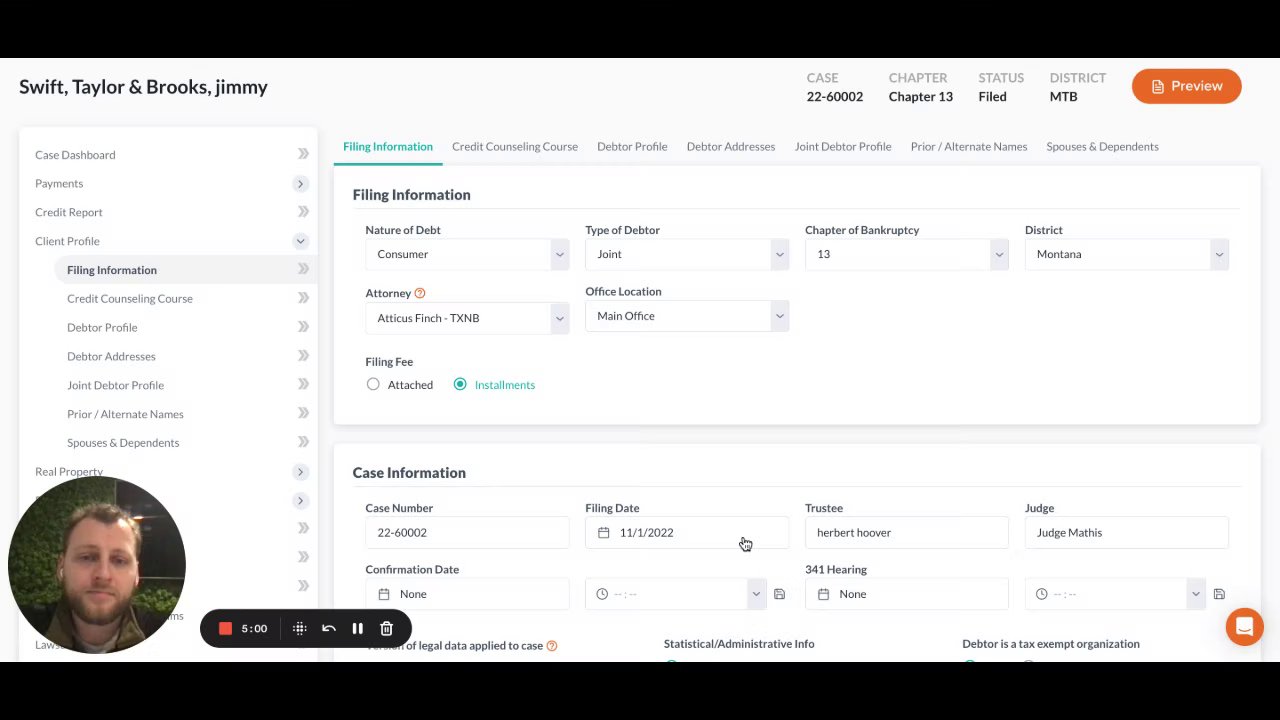Viewport: 1280px width, 720px height.
Task: Open Debtor Addresses in the sidebar
Action: [111, 356]
